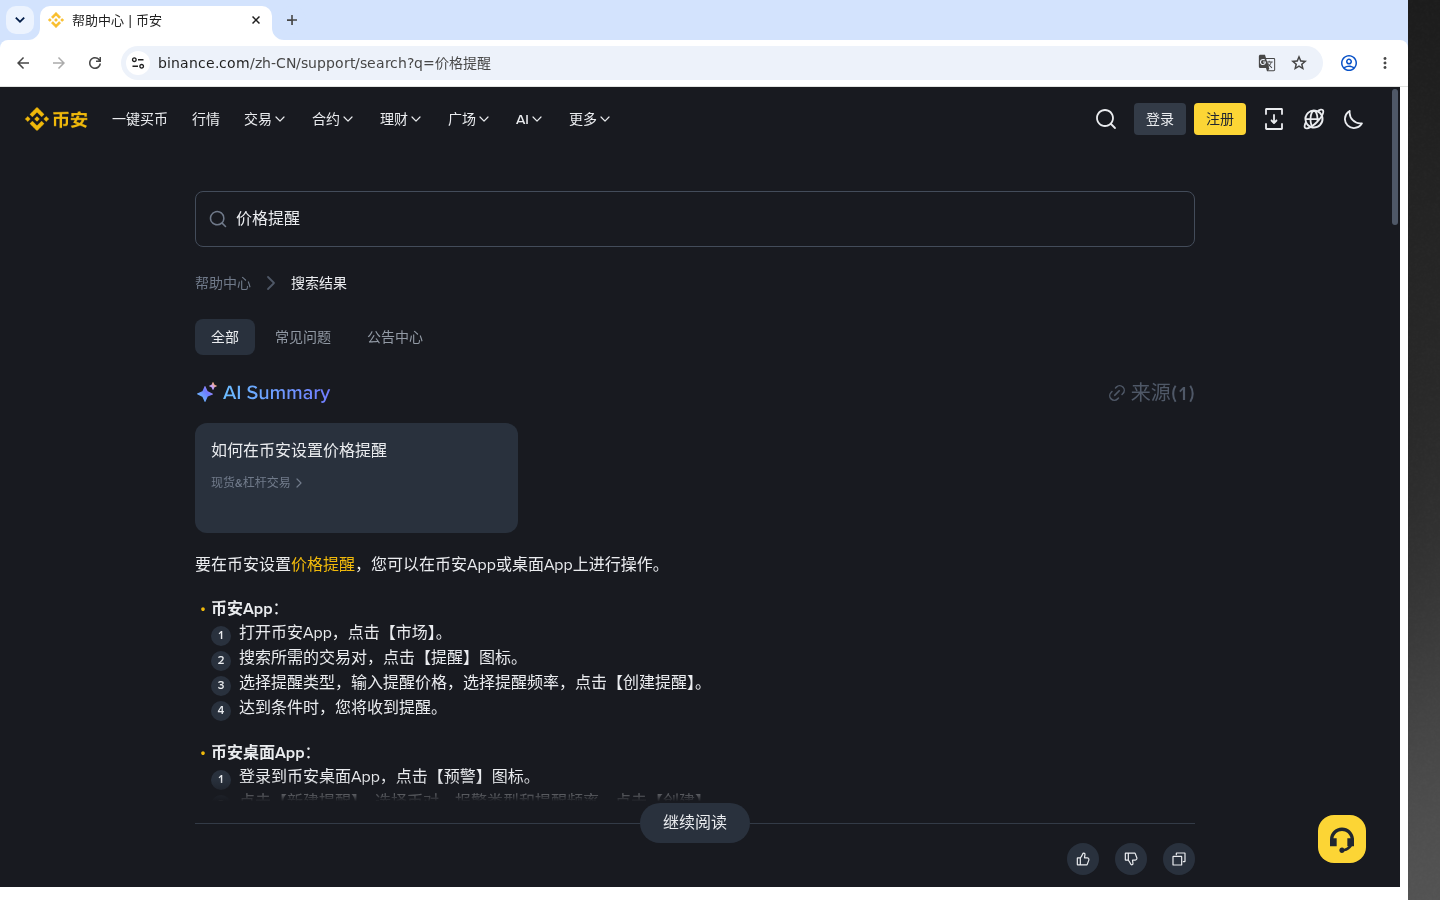
Task: Switch to the 公告中心 tab
Action: (x=395, y=337)
